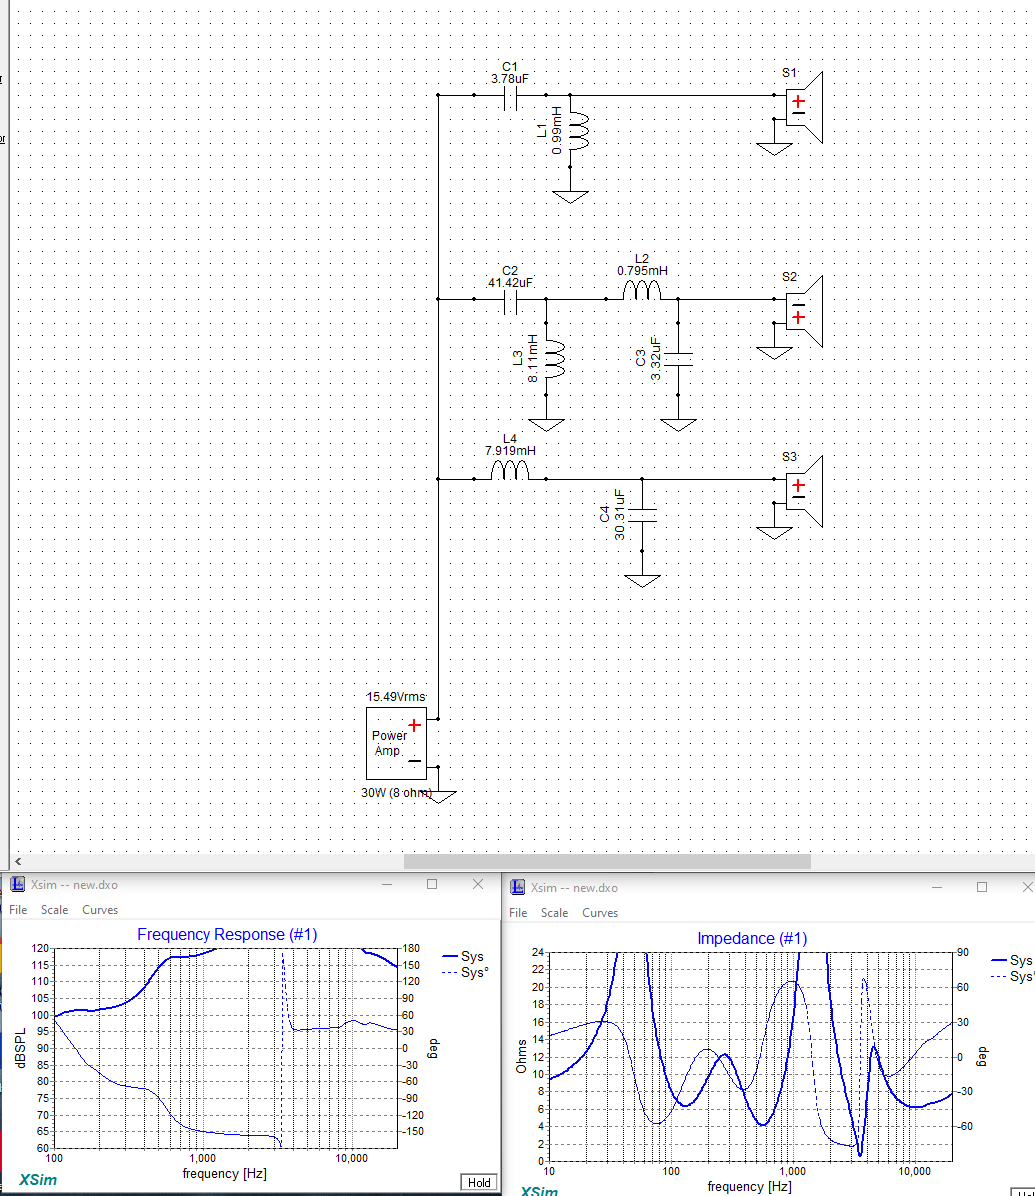1035x1196 pixels.
Task: Click the solid Sys legend entry in Frequency Response
Action: click(x=463, y=956)
